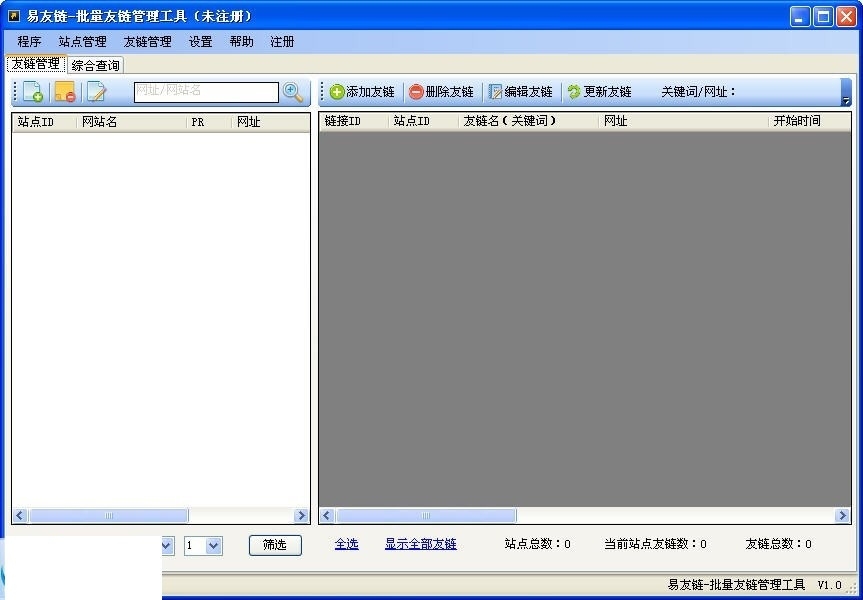Click the delete site icon
The height and width of the screenshot is (600, 863).
click(x=65, y=92)
